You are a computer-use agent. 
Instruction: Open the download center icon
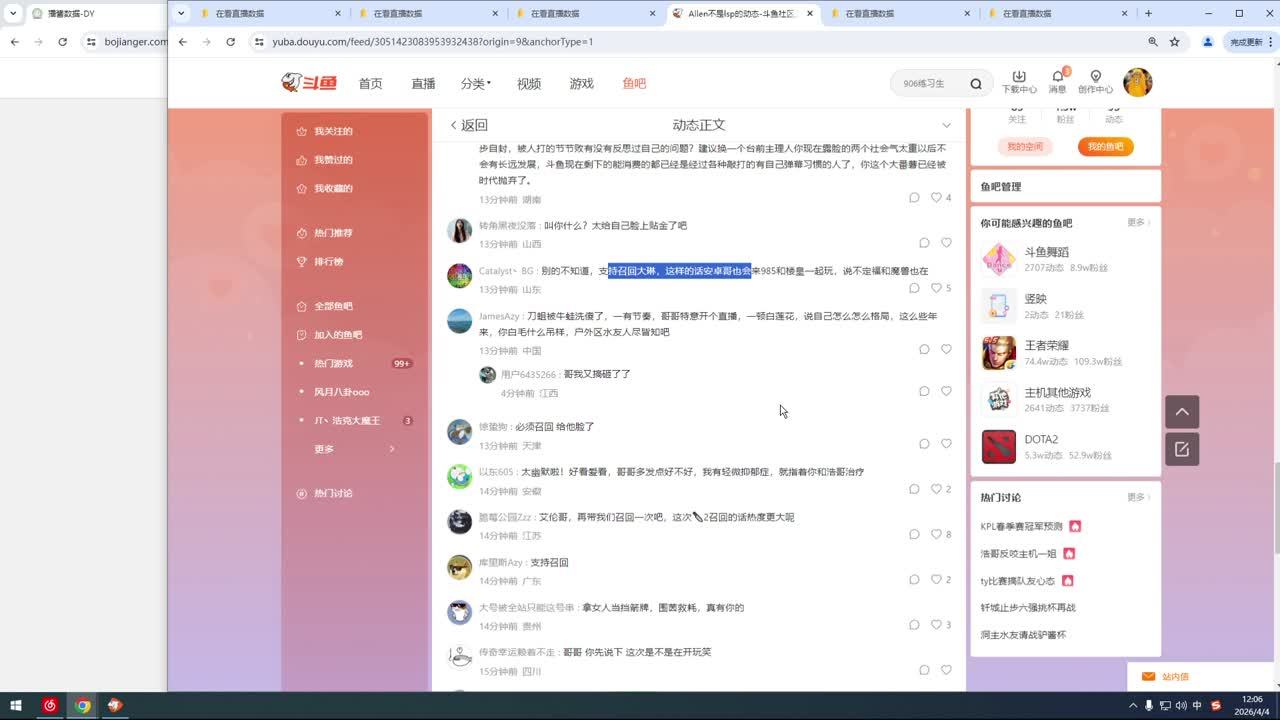point(1018,77)
